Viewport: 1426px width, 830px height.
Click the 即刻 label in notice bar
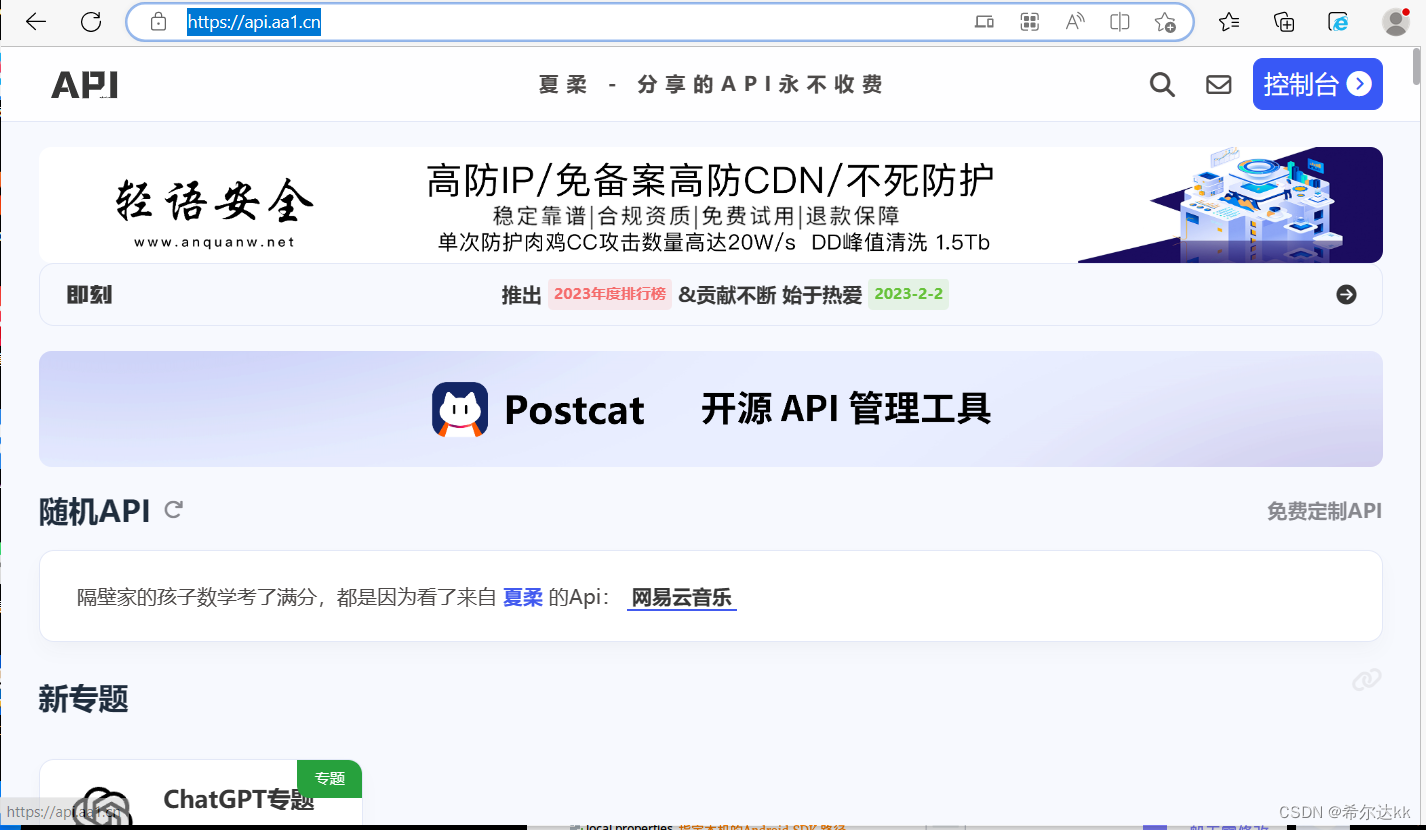pyautogui.click(x=89, y=295)
